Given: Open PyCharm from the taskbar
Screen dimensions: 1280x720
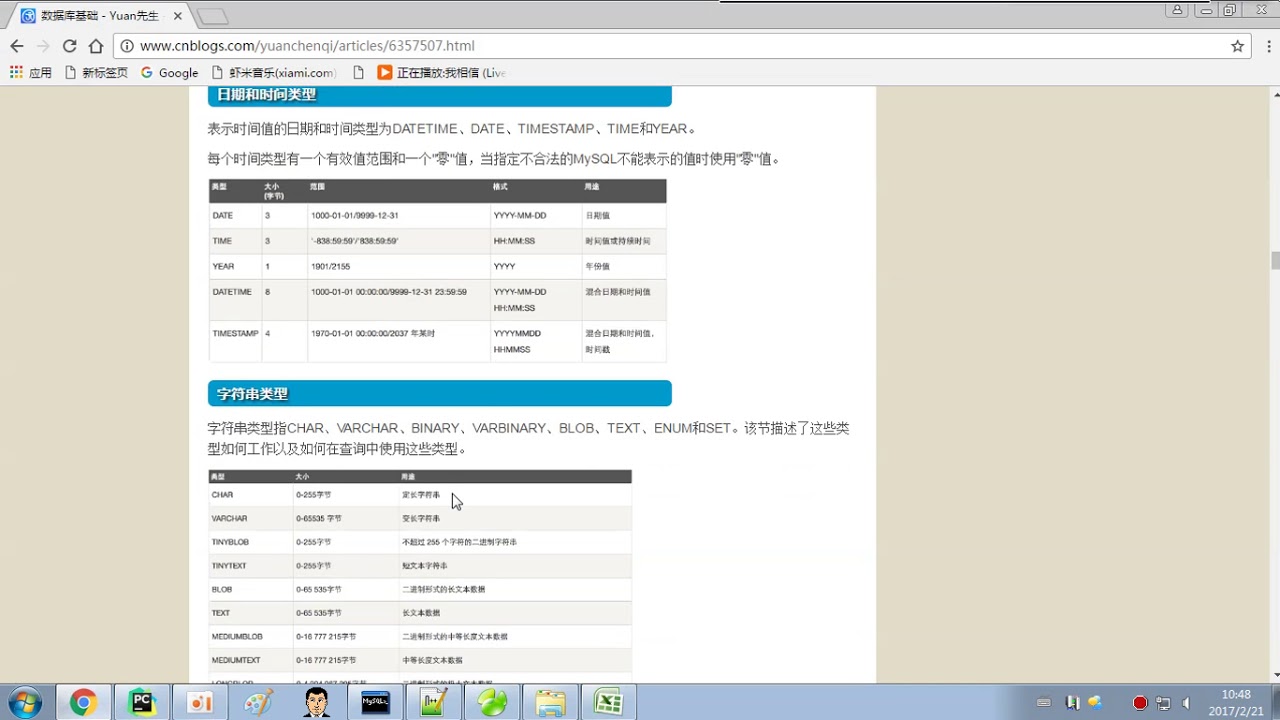Looking at the screenshot, I should click(142, 703).
